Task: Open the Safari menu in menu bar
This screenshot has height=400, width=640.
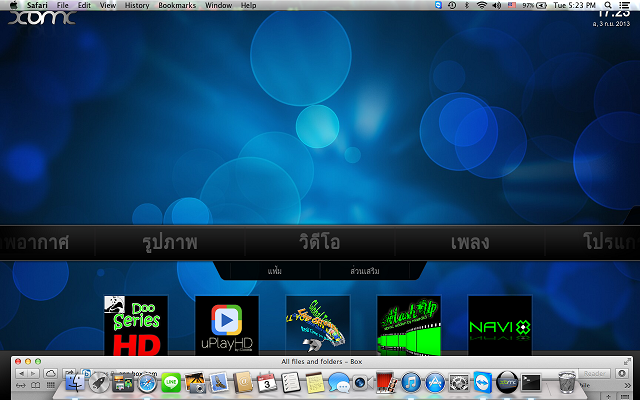Action: pyautogui.click(x=37, y=5)
